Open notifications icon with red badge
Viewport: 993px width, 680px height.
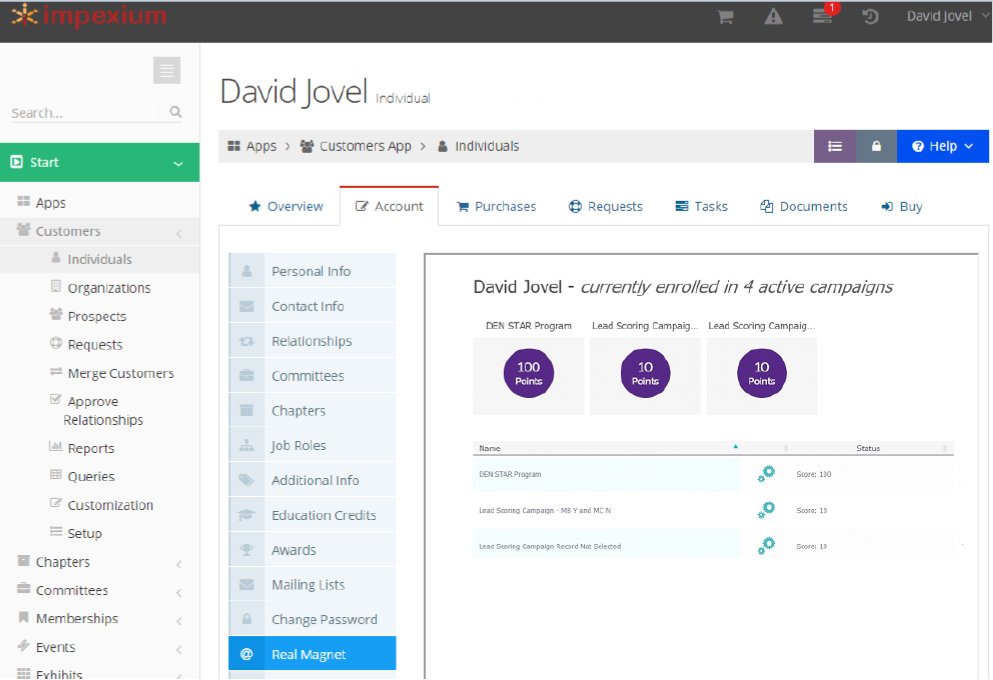point(823,16)
